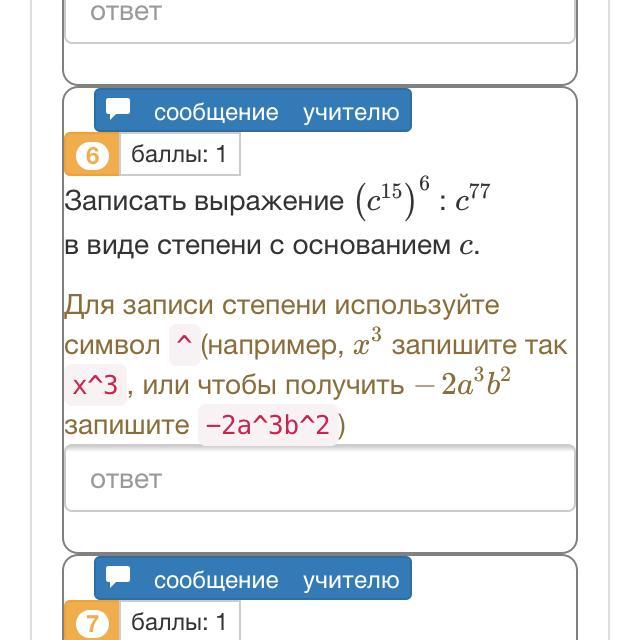Click the 'Записать выражение' task text
Viewport: 640px width, 640px height.
pos(204,201)
